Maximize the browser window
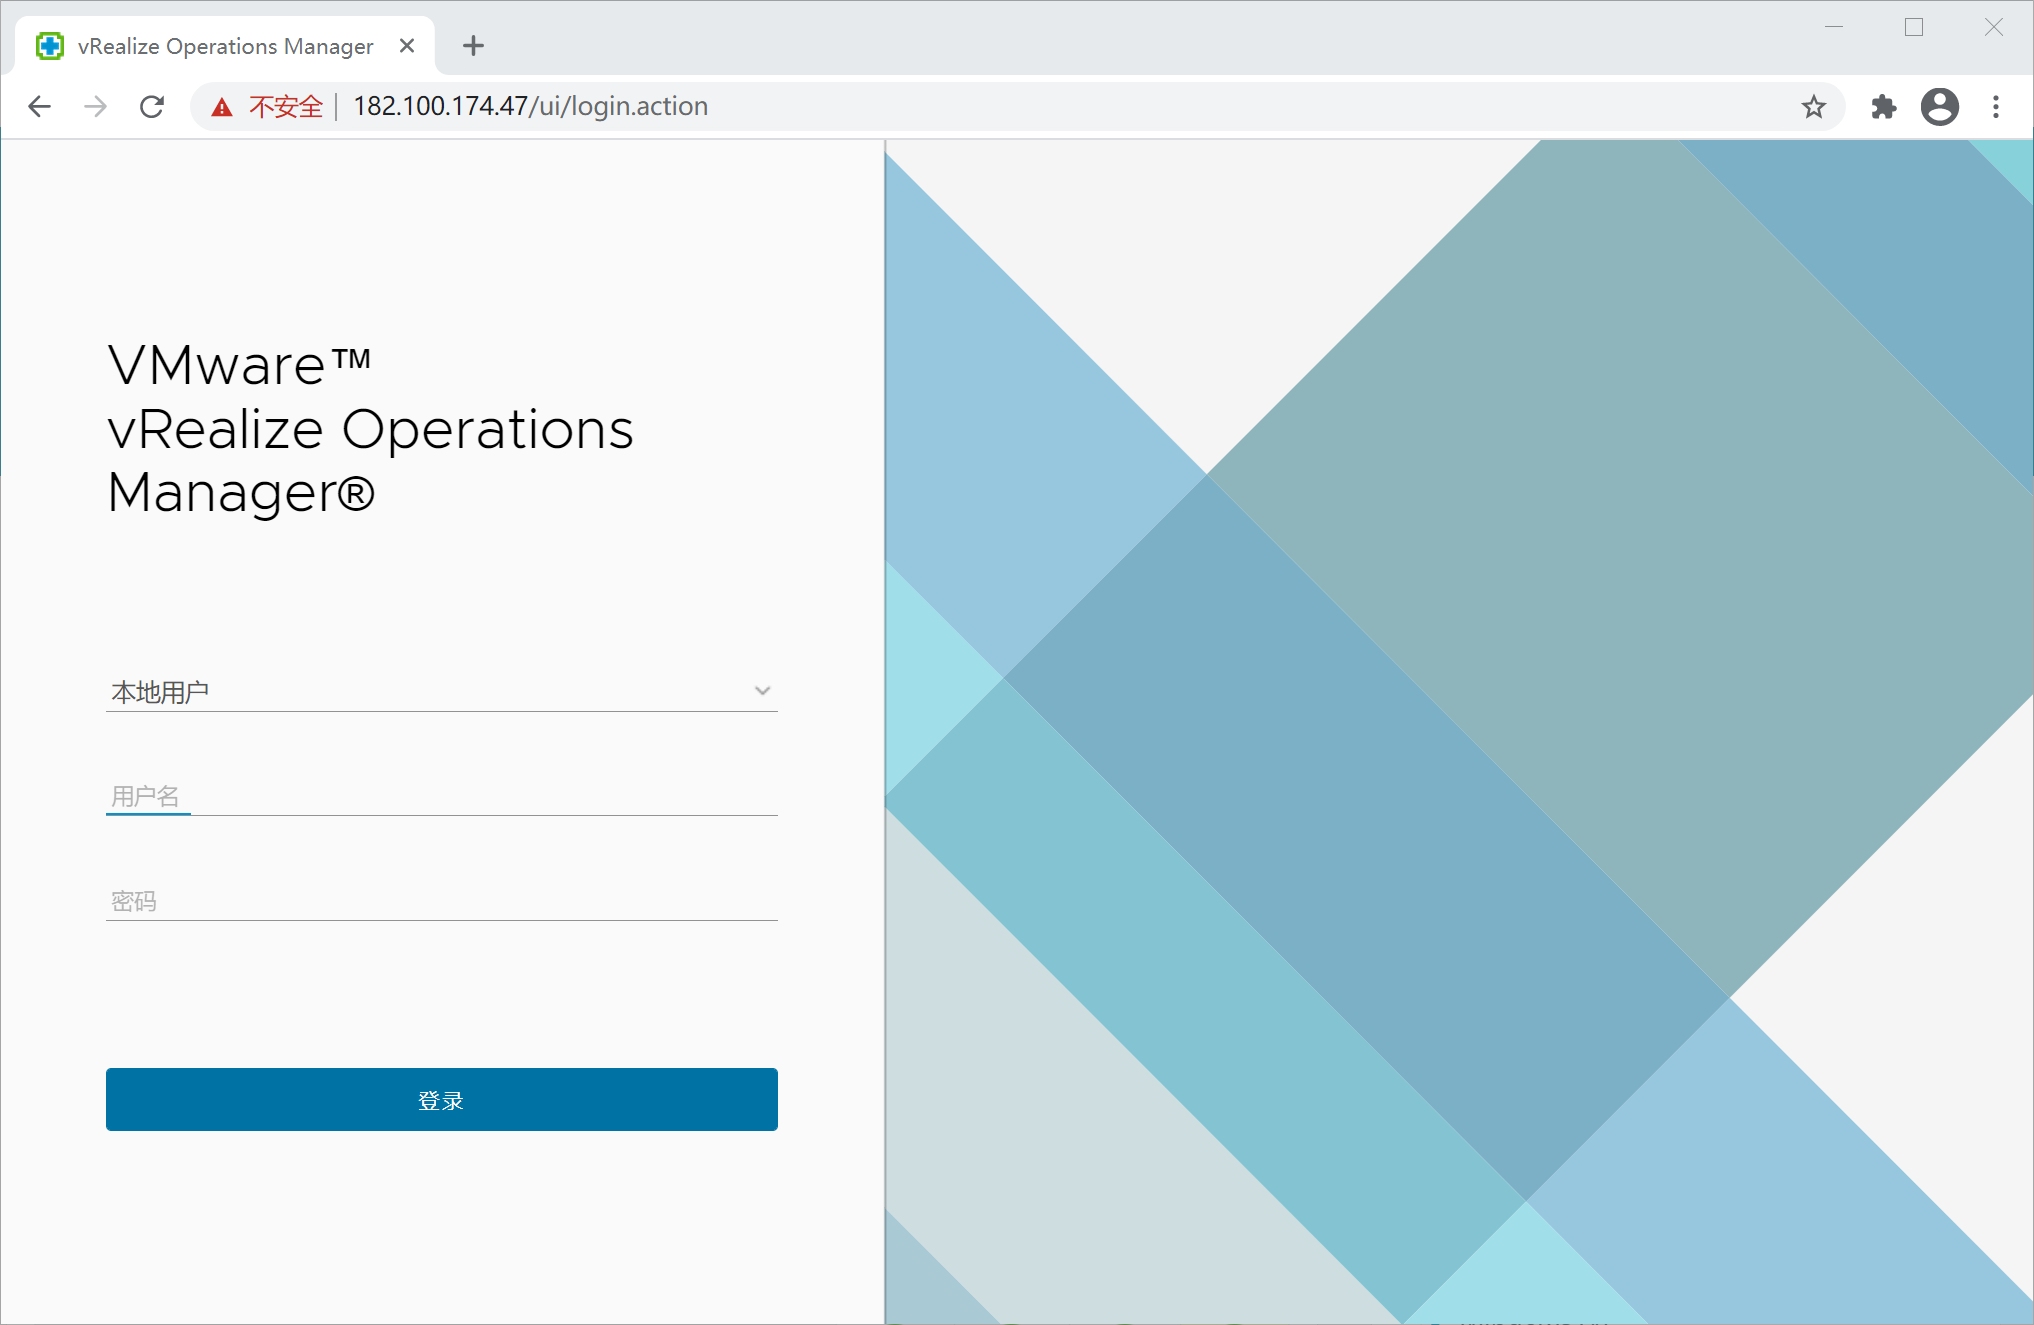This screenshot has height=1325, width=2034. 1913,27
